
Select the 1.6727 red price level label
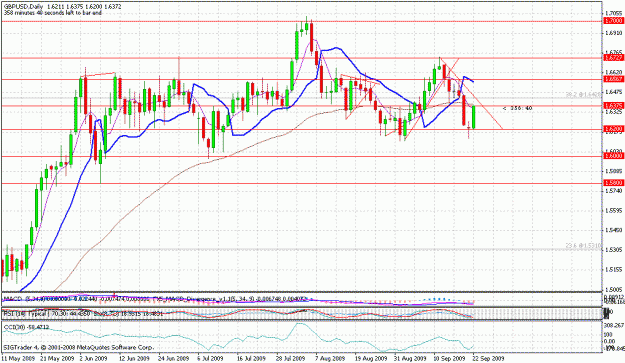click(x=614, y=58)
